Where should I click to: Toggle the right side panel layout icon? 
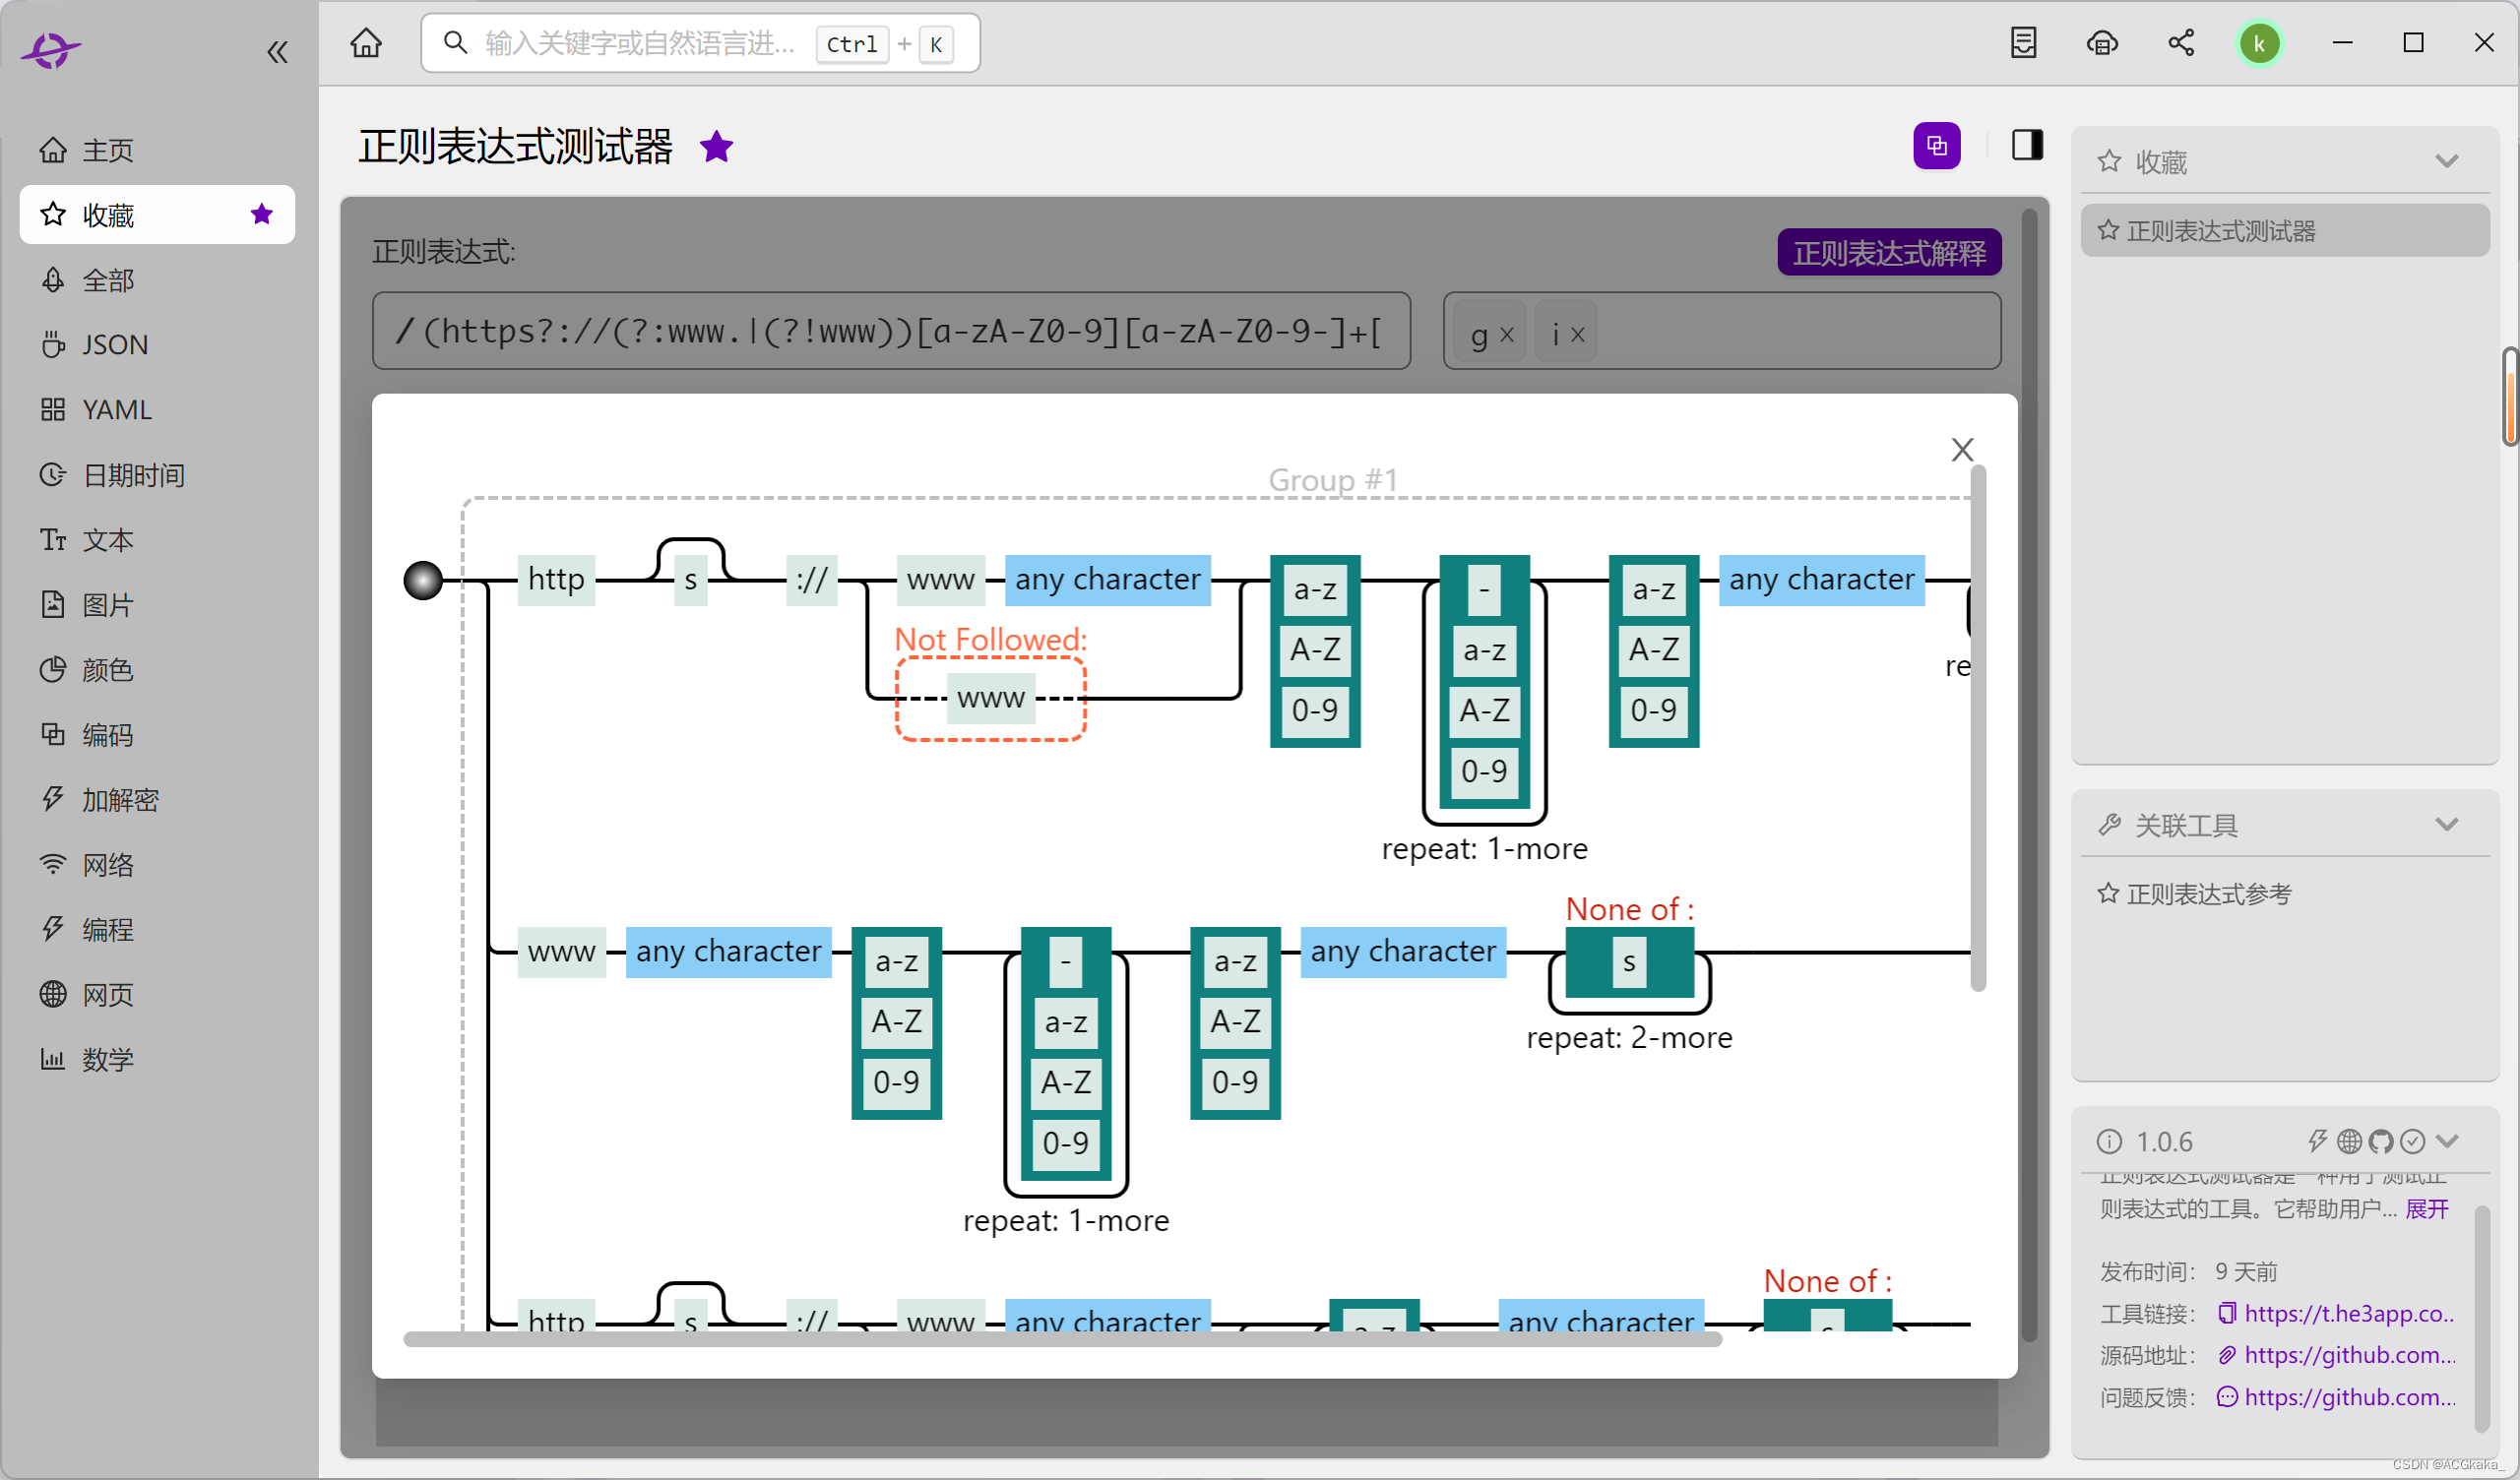tap(2027, 146)
